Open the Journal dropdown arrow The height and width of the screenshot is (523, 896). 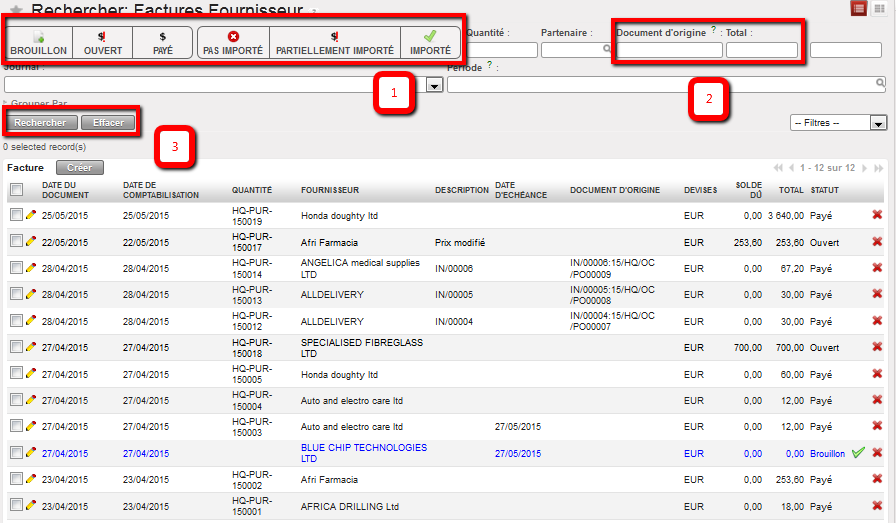pos(434,85)
